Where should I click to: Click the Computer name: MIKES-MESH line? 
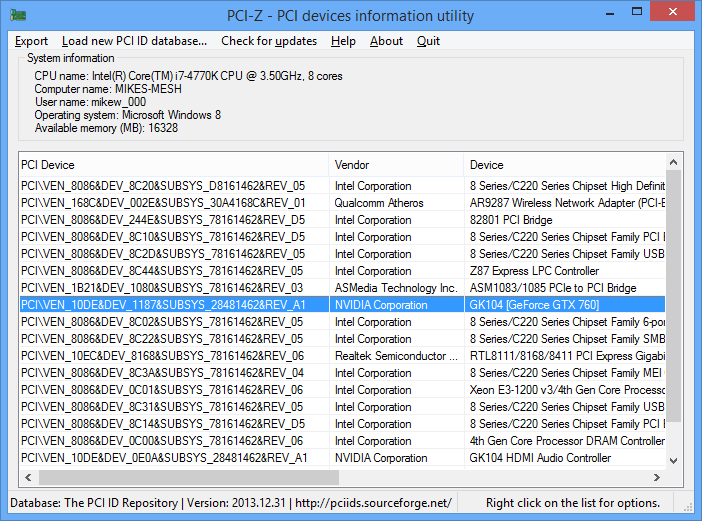[108, 89]
